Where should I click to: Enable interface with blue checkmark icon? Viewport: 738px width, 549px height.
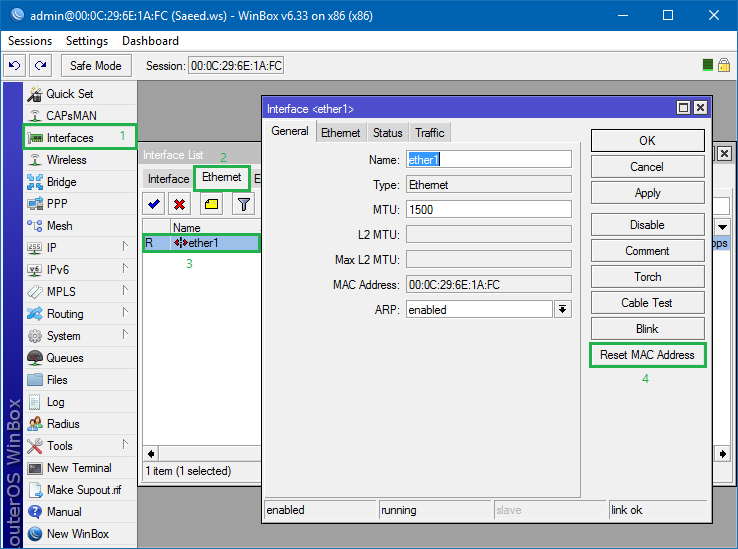(153, 204)
